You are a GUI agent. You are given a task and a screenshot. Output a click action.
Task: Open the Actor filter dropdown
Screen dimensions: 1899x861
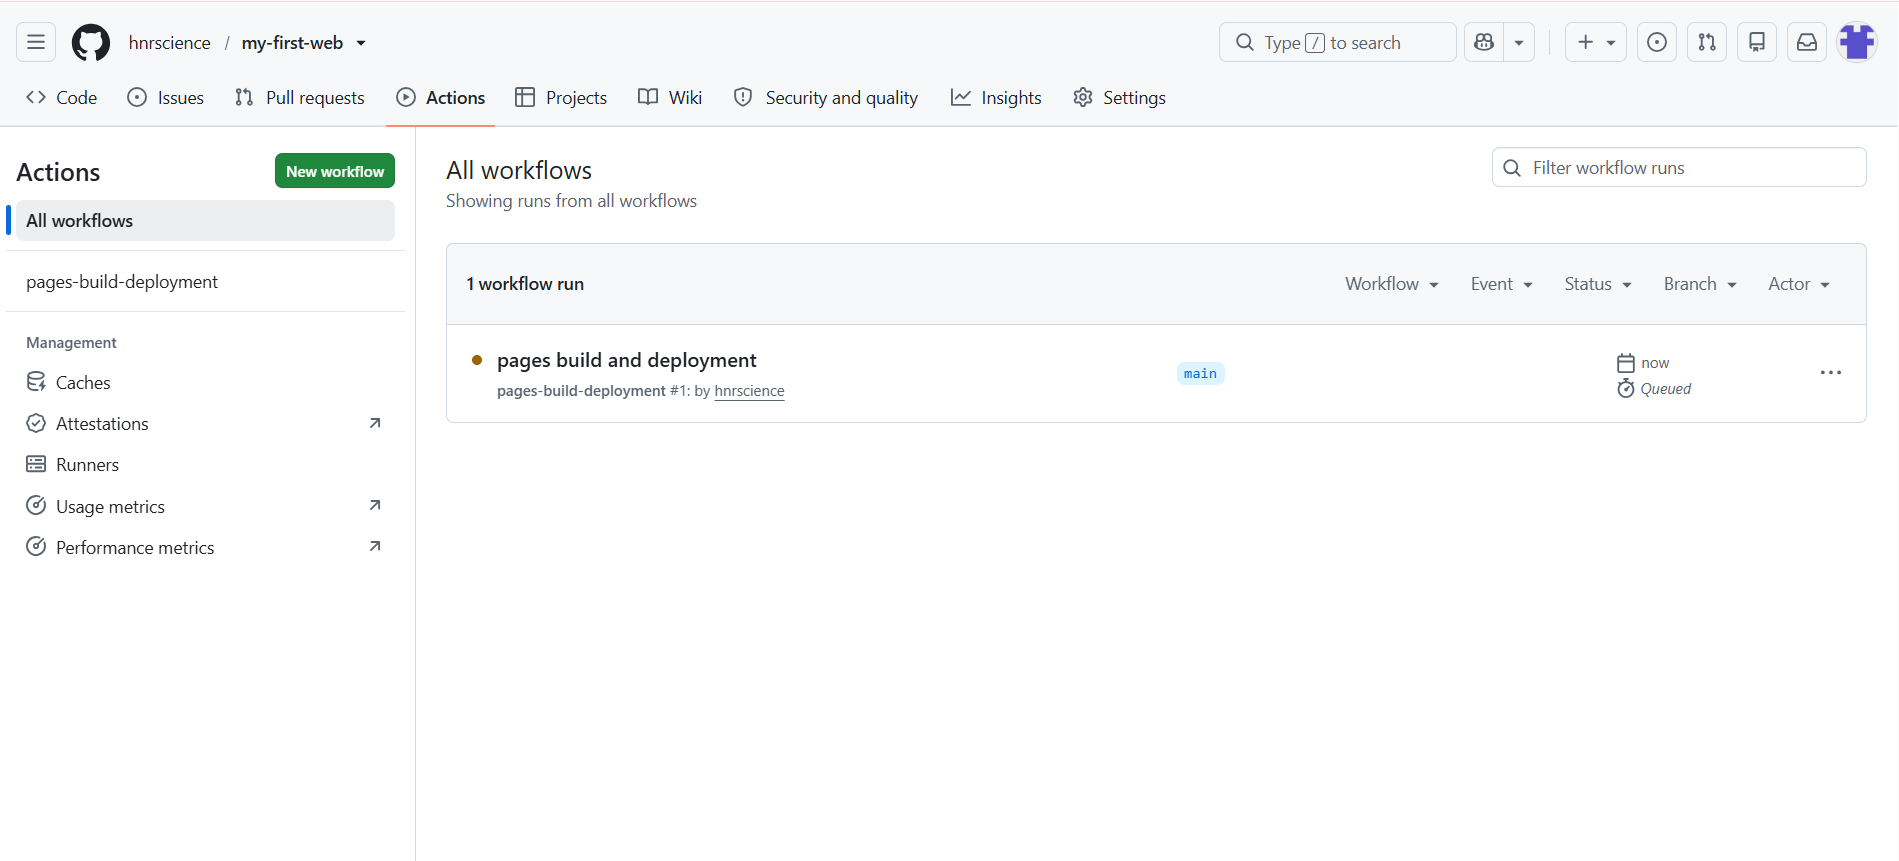click(x=1799, y=284)
